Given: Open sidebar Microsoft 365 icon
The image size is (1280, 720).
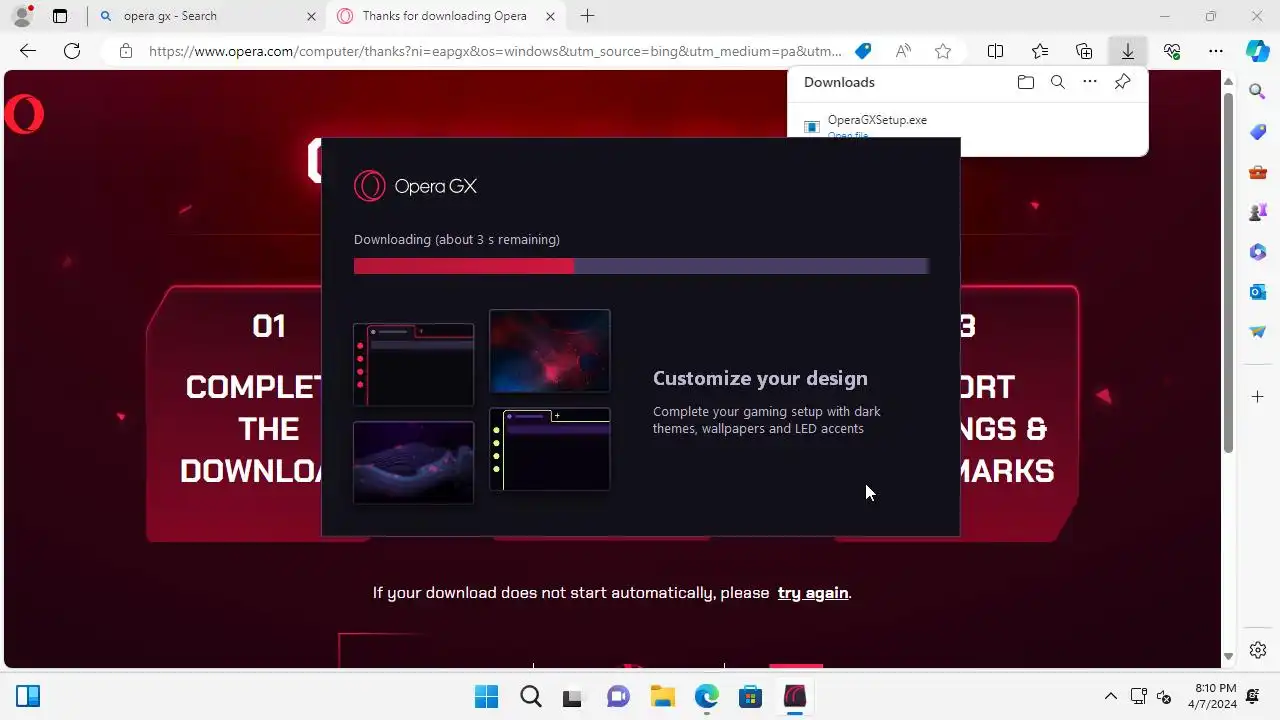Looking at the screenshot, I should (x=1258, y=252).
